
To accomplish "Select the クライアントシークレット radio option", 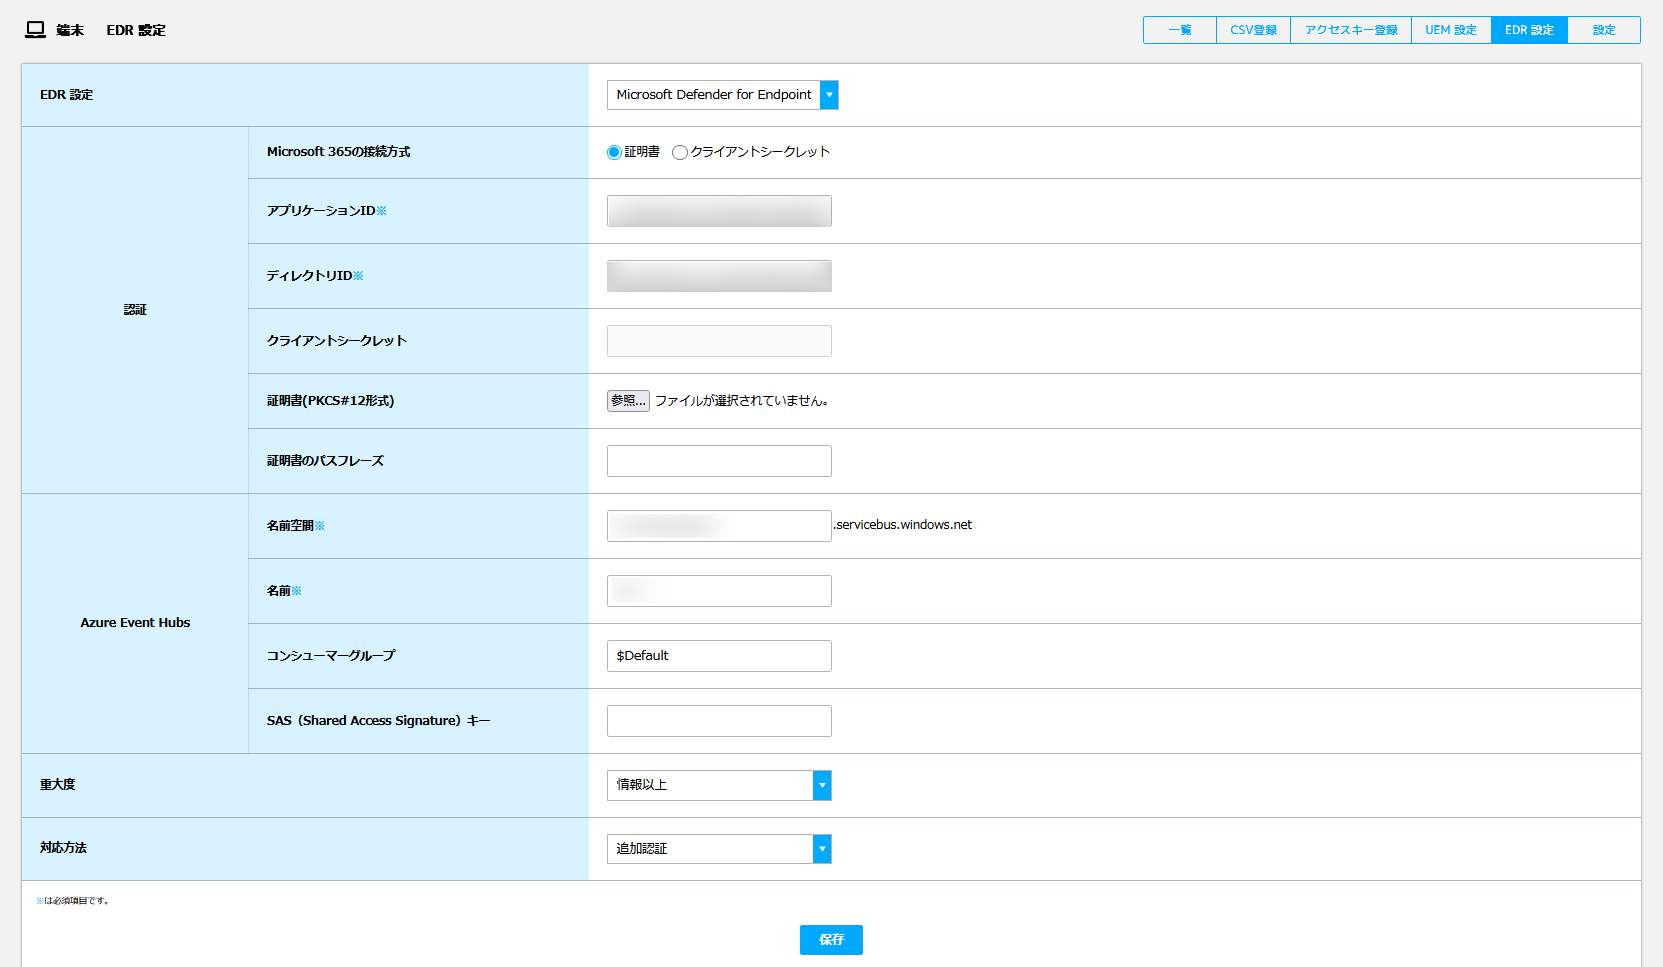I will coord(680,153).
